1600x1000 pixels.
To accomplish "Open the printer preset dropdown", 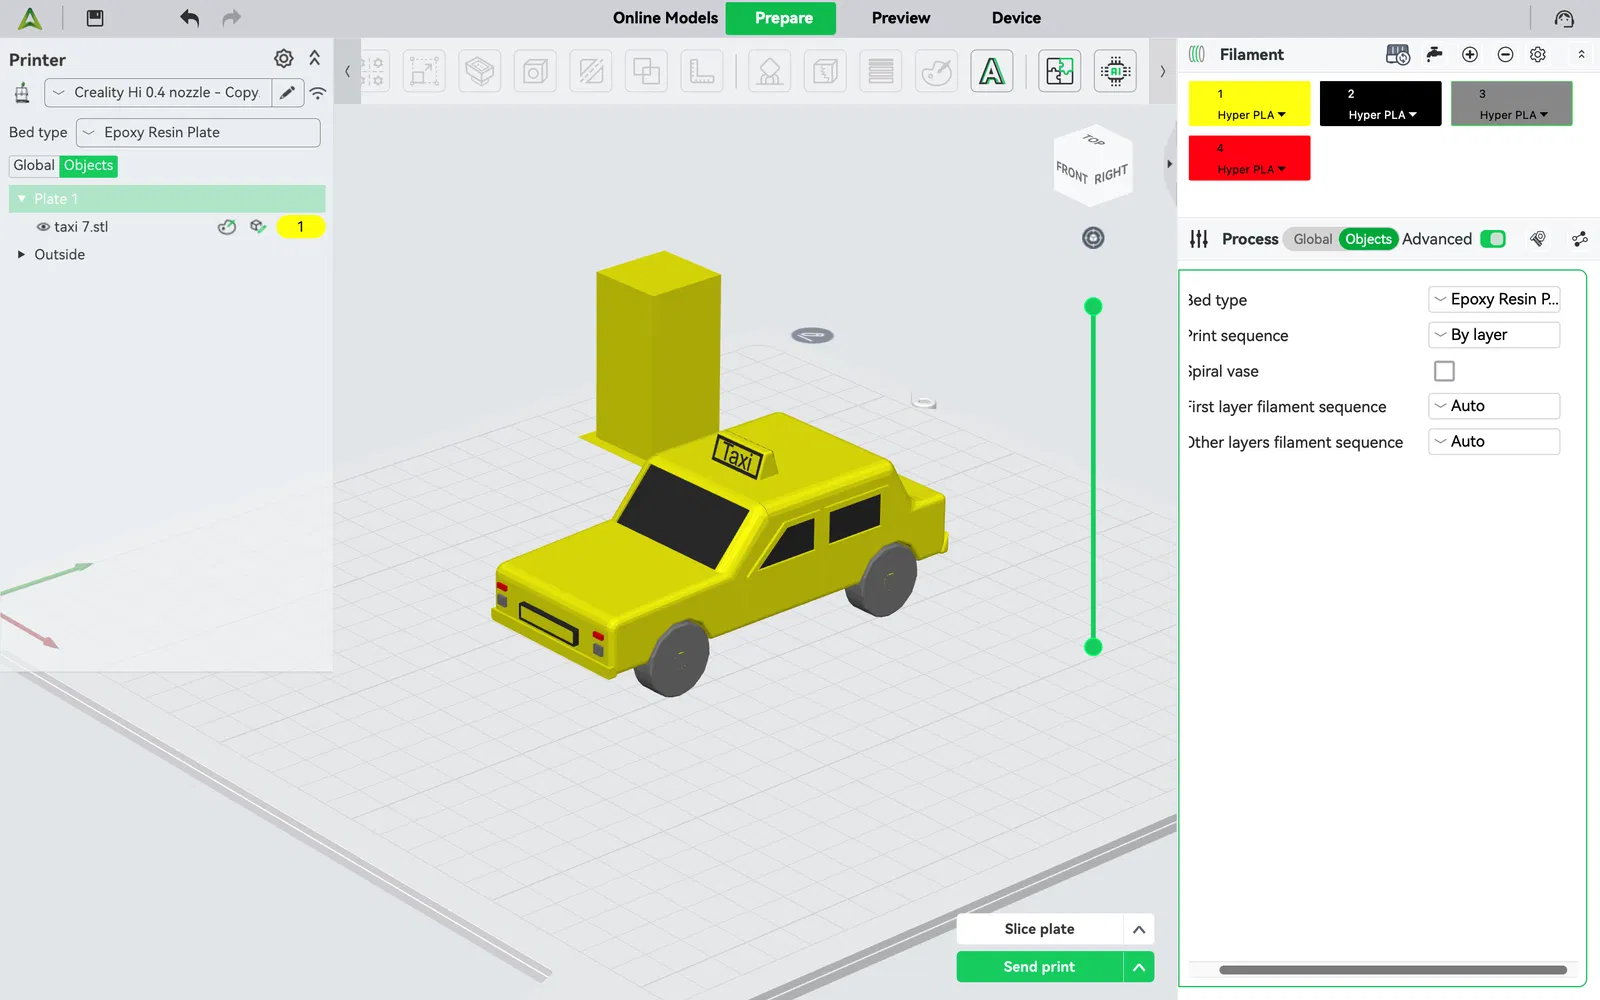I will [159, 92].
